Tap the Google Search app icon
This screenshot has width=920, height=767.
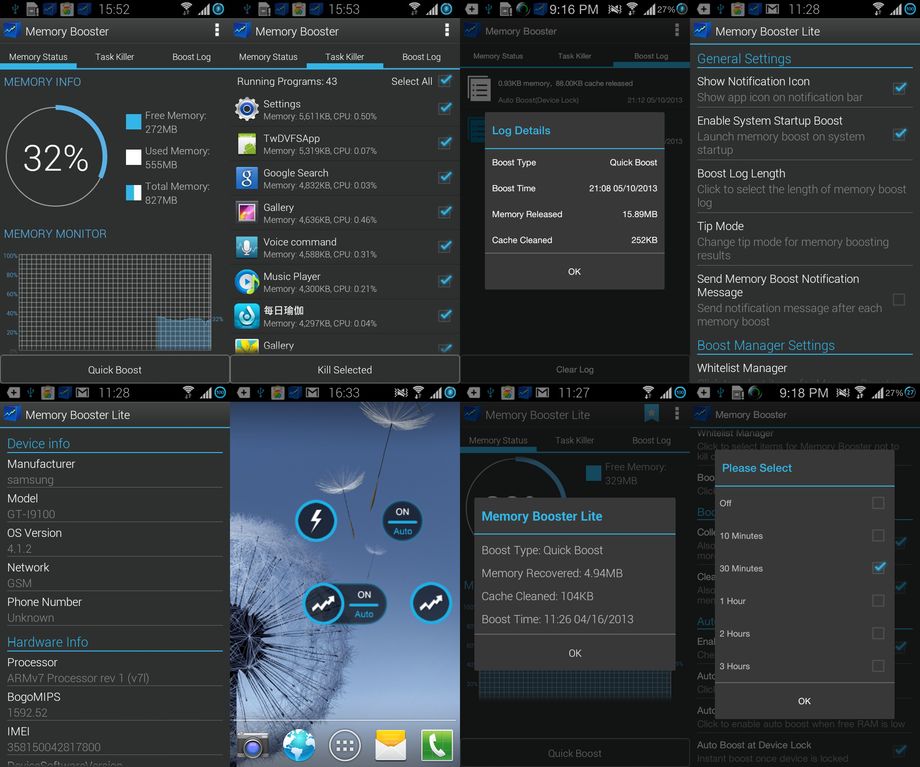tap(247, 178)
